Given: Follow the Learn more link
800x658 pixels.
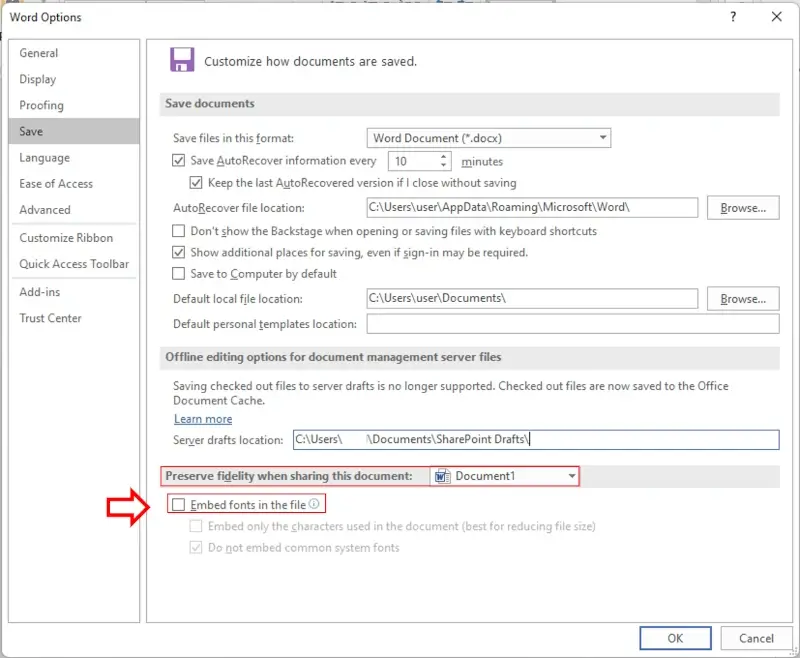Looking at the screenshot, I should [x=203, y=419].
